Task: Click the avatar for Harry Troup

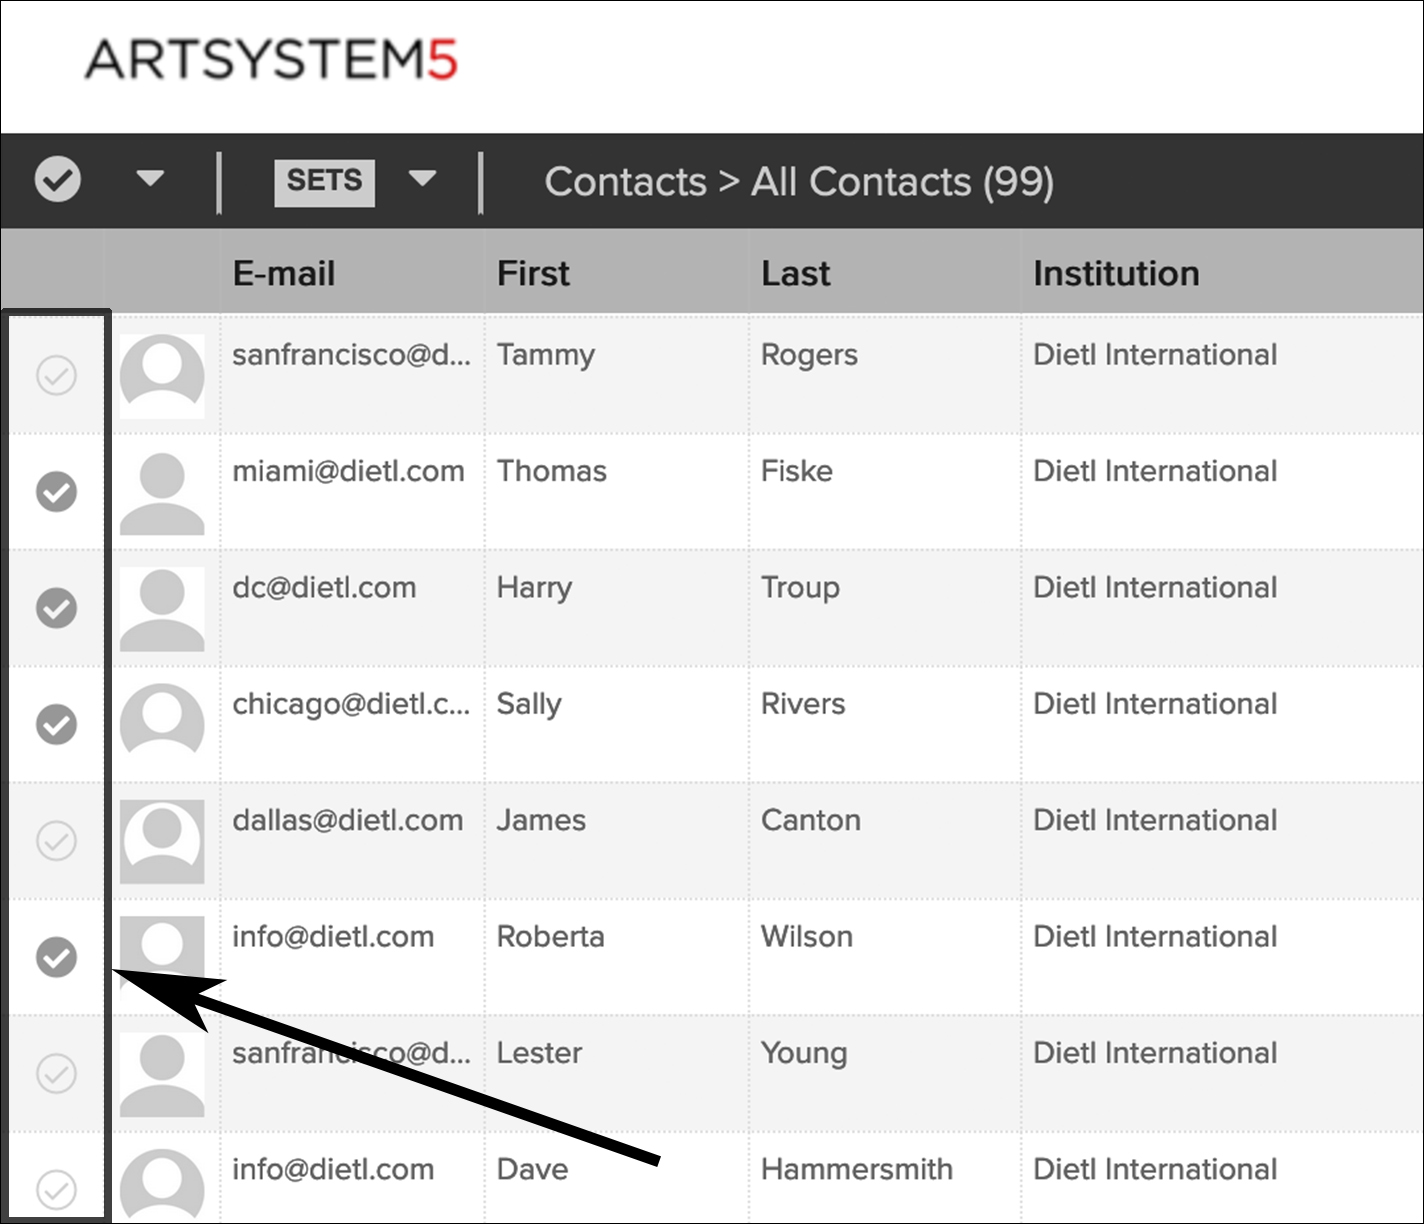Action: point(162,609)
